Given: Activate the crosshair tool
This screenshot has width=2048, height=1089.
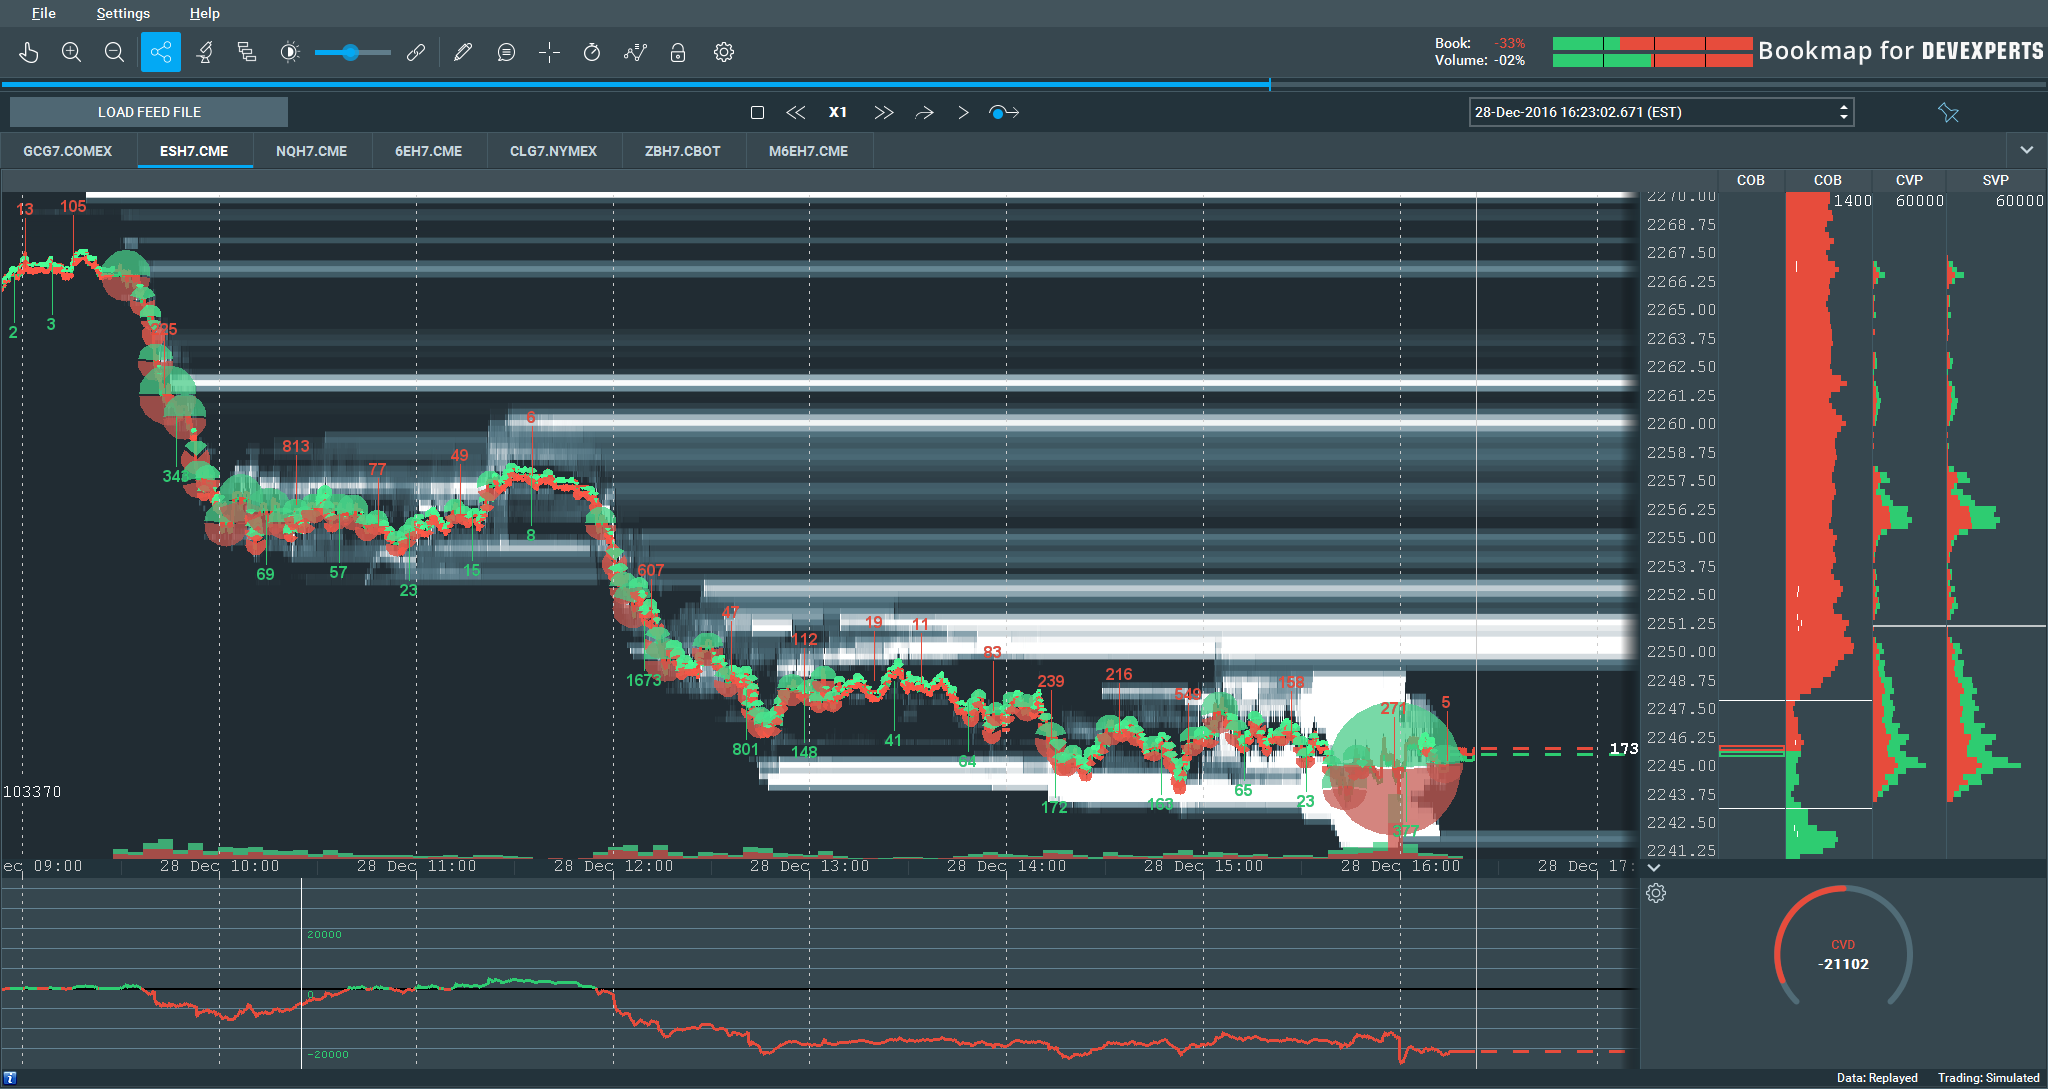Looking at the screenshot, I should point(549,52).
